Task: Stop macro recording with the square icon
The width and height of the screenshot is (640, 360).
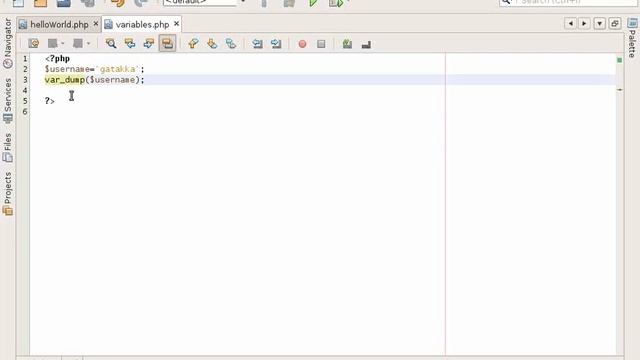Action: 321,44
